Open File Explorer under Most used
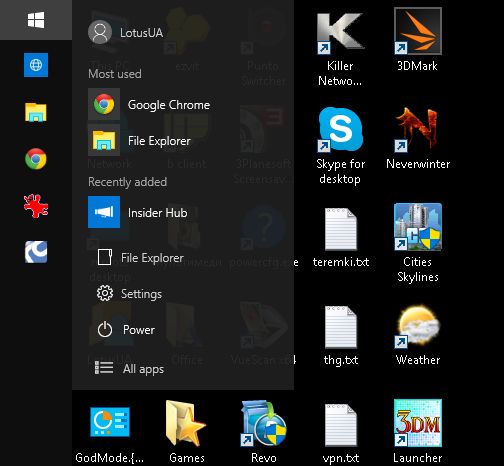Image resolution: width=504 pixels, height=466 pixels. [139, 140]
